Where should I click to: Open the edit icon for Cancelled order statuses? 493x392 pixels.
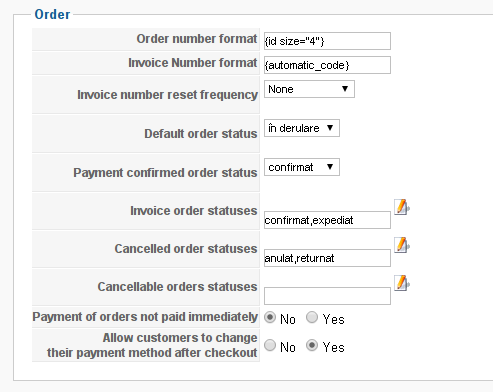point(402,245)
